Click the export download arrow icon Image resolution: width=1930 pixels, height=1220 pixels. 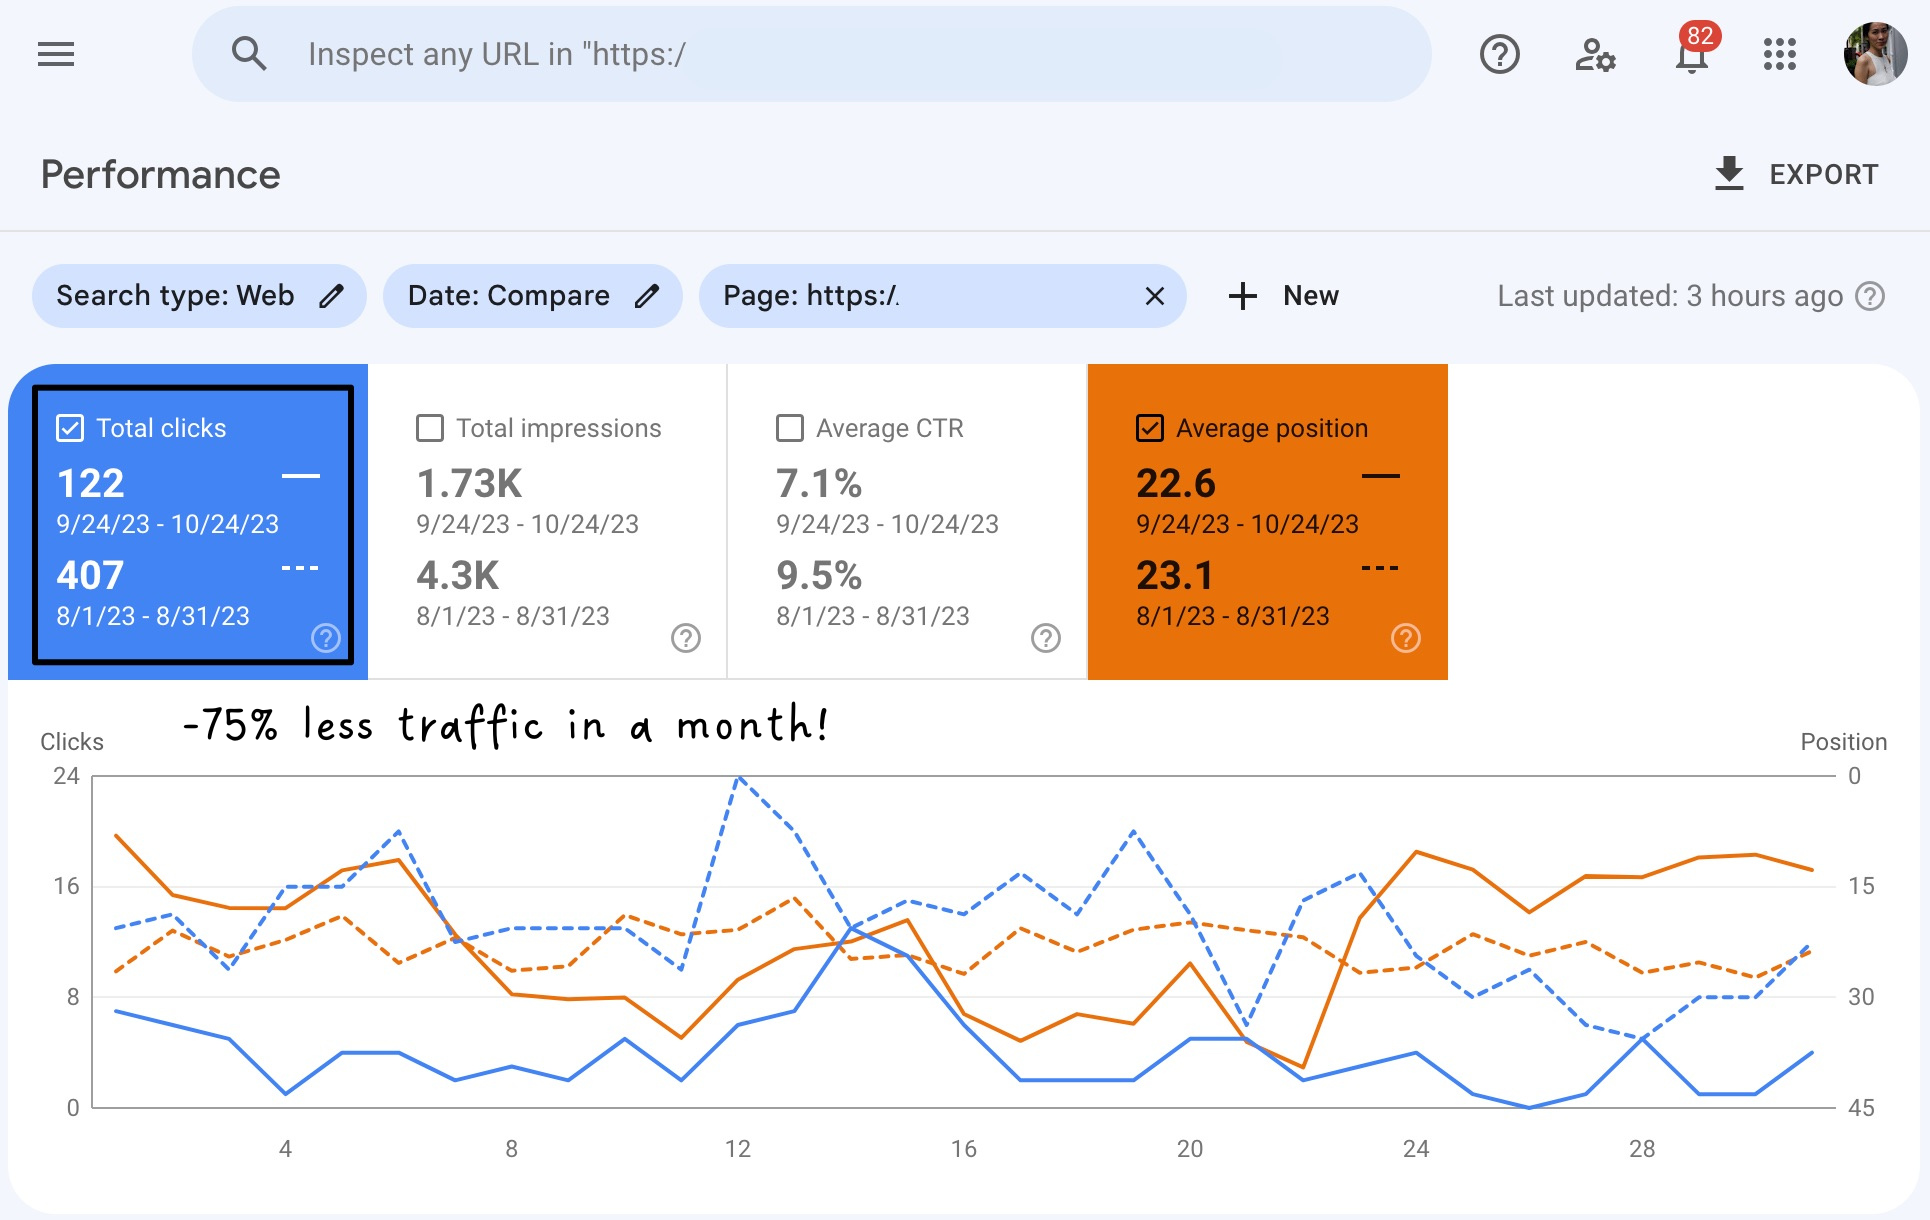point(1729,174)
